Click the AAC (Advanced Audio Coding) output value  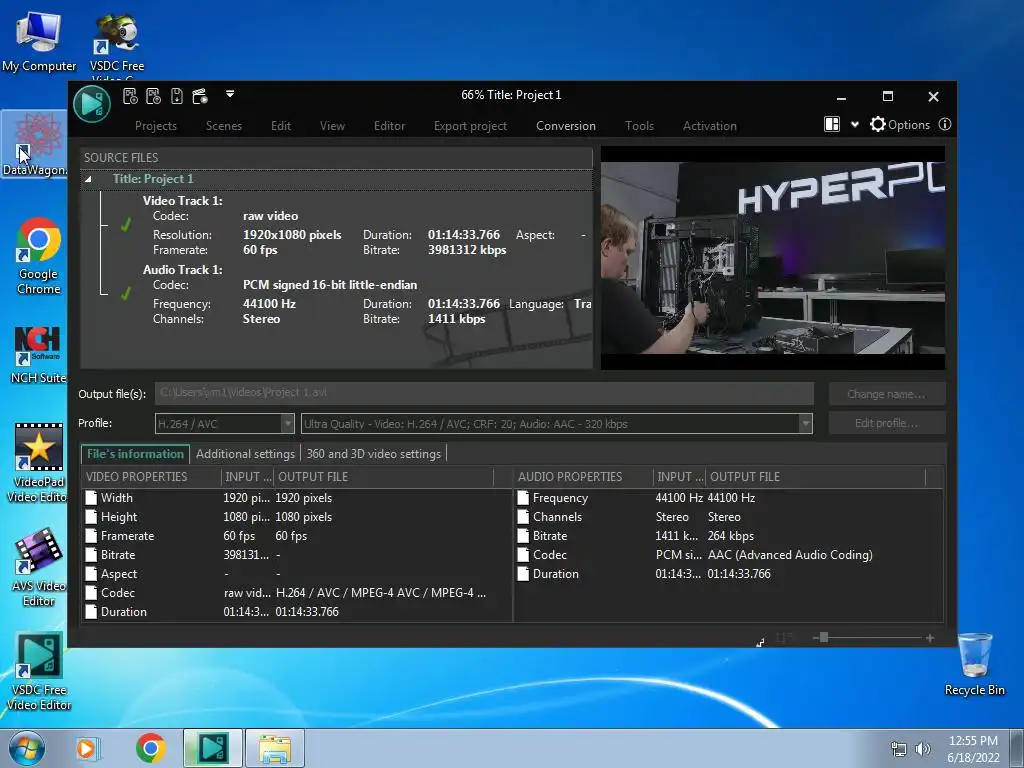click(790, 554)
